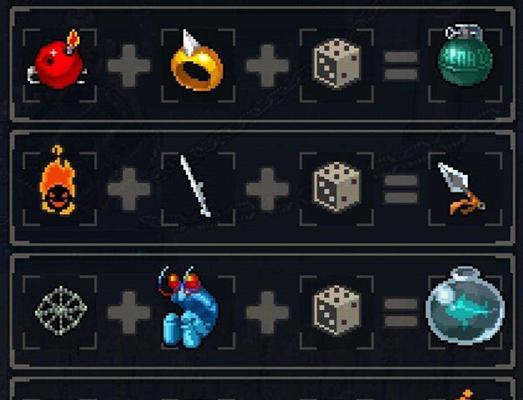
Task: Click equals sign before the kunai result
Action: click(x=401, y=189)
